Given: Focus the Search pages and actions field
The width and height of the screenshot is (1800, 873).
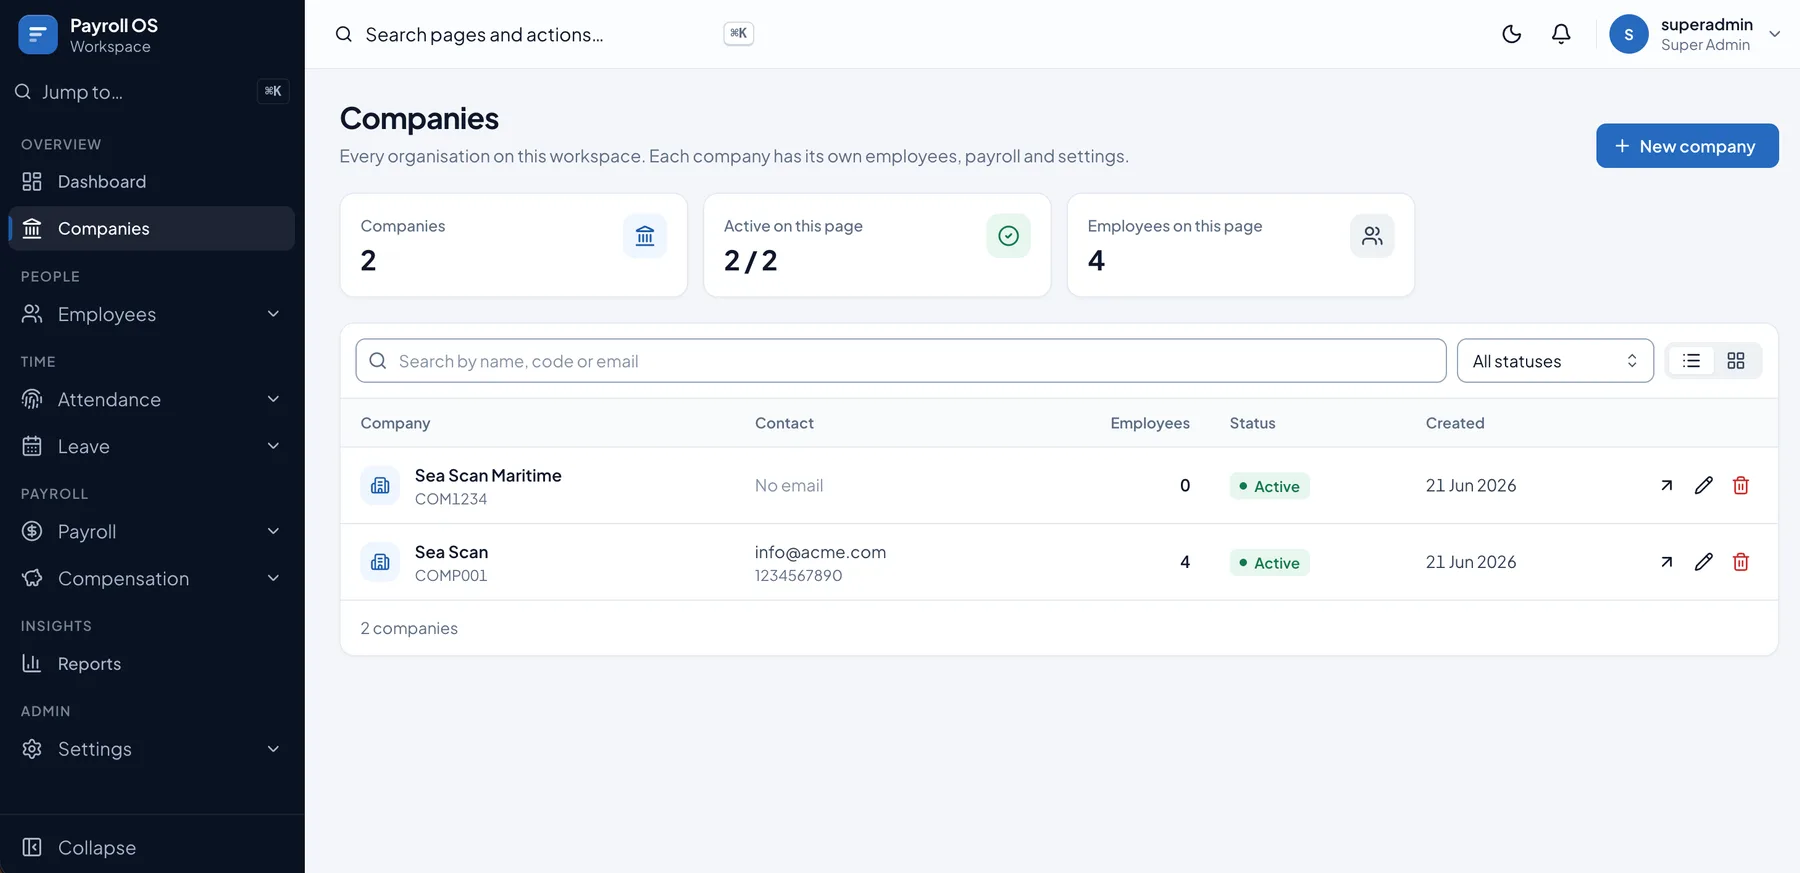Looking at the screenshot, I should click(543, 34).
